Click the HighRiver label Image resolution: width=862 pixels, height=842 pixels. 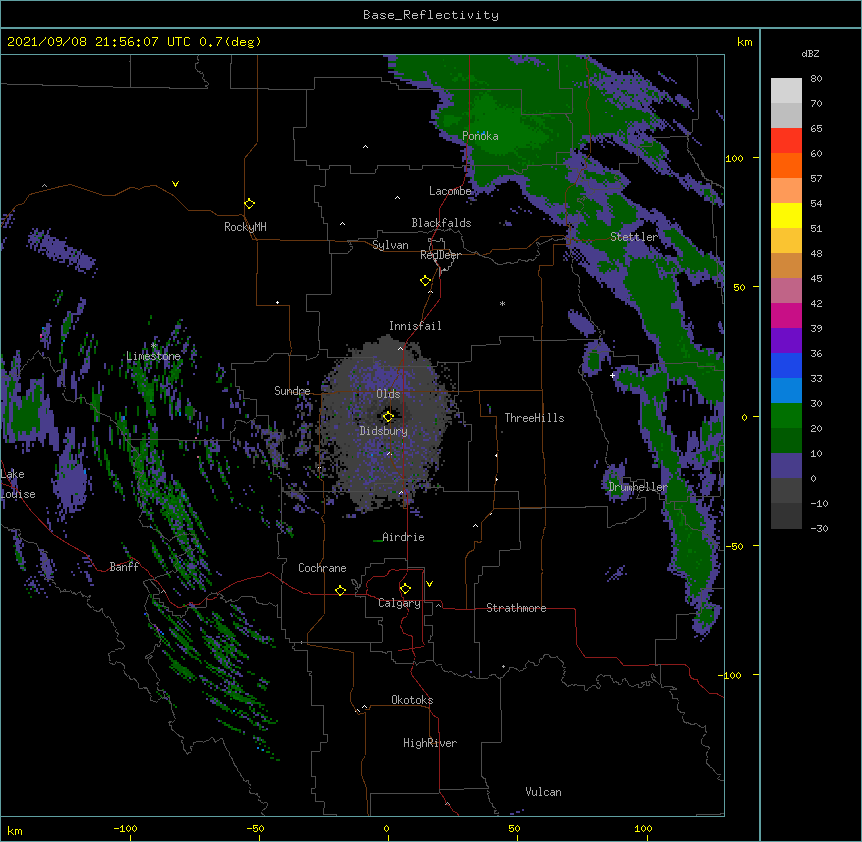coord(430,743)
